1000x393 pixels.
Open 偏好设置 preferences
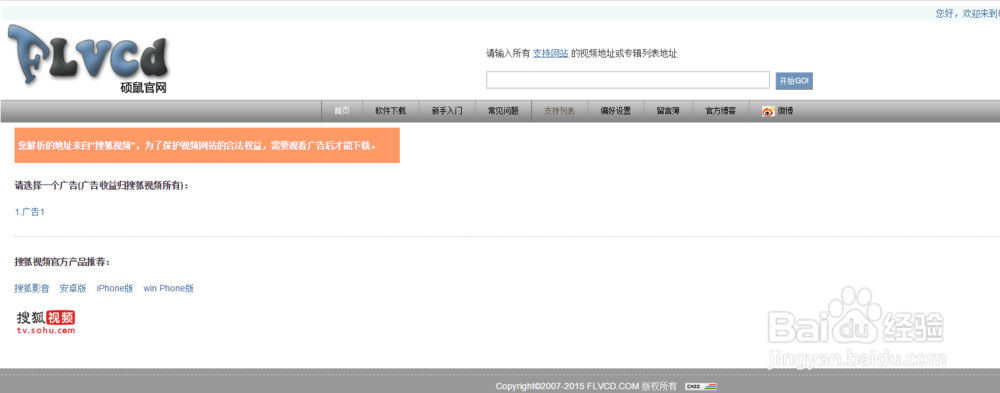[x=615, y=111]
